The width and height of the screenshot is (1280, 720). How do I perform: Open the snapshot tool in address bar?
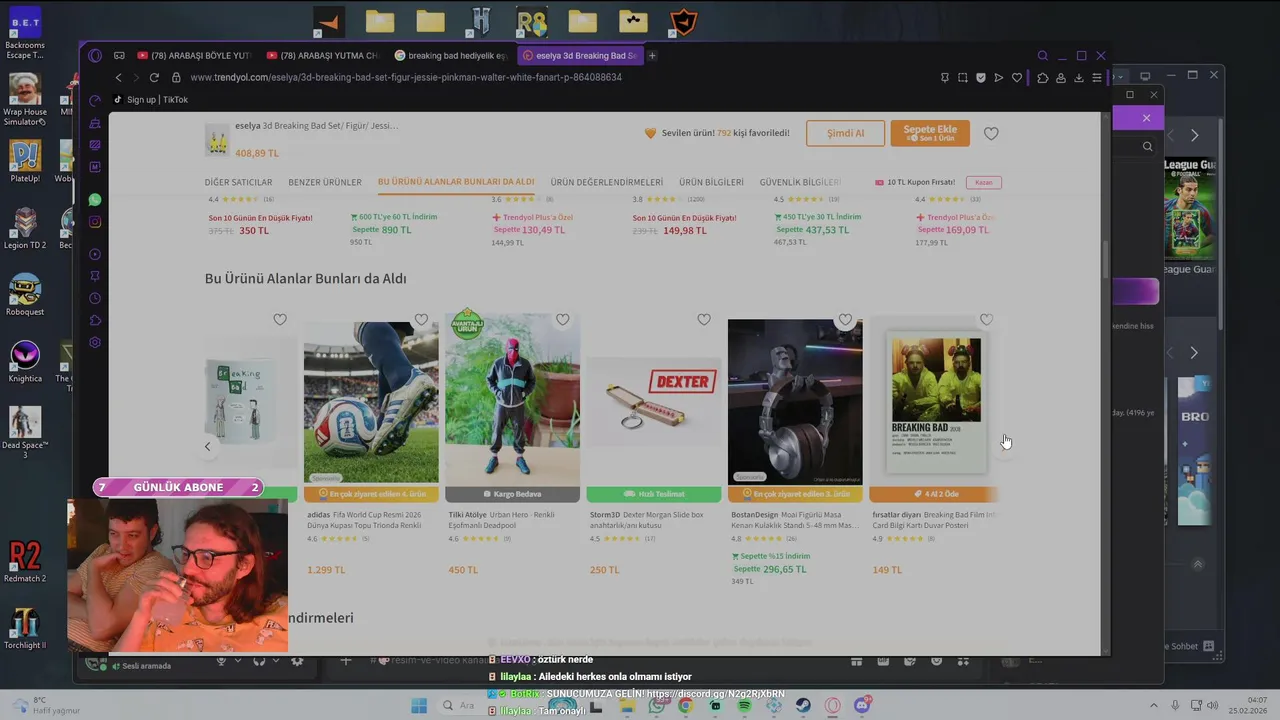point(963,77)
